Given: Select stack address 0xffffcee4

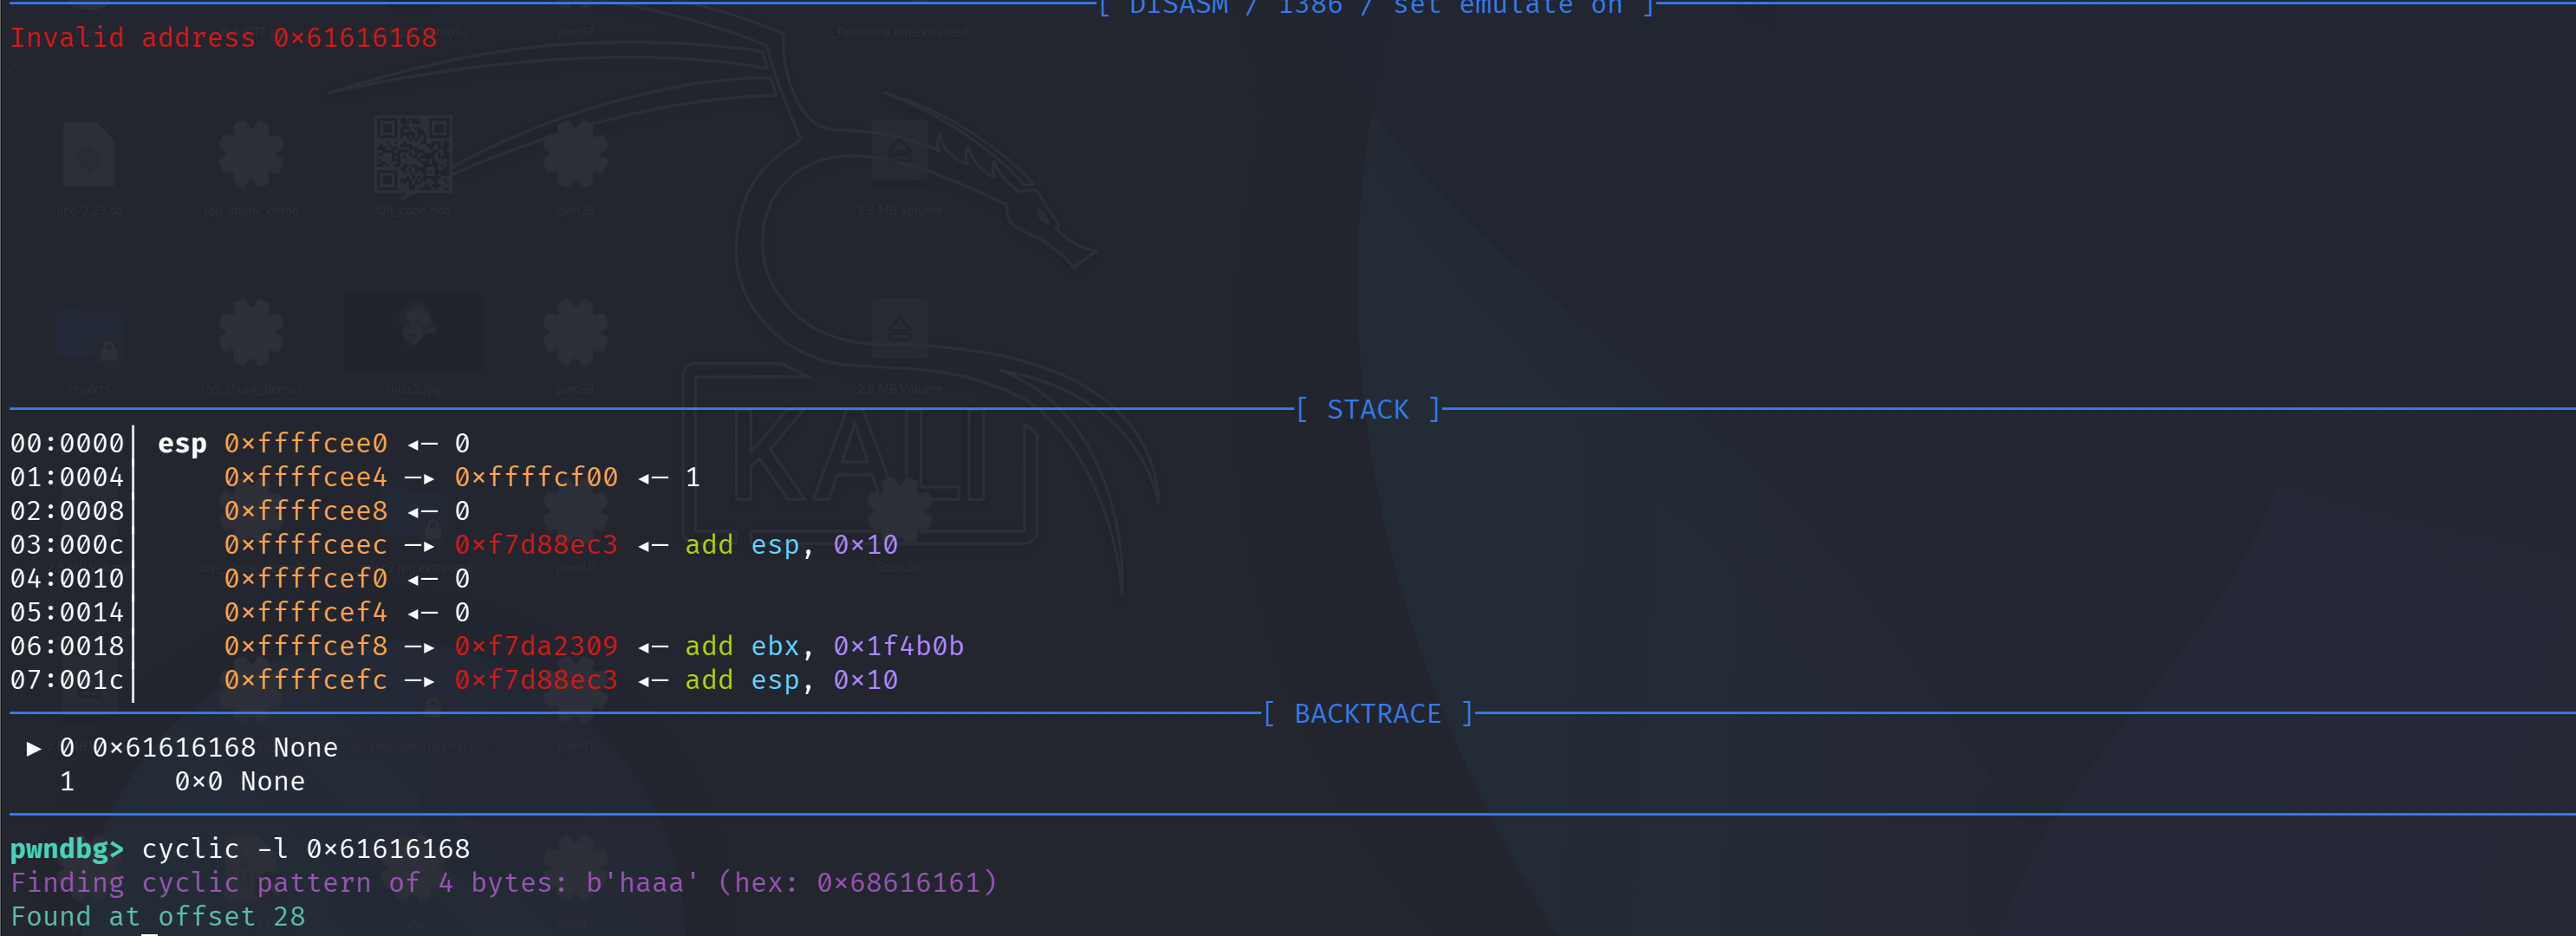Looking at the screenshot, I should coord(306,477).
